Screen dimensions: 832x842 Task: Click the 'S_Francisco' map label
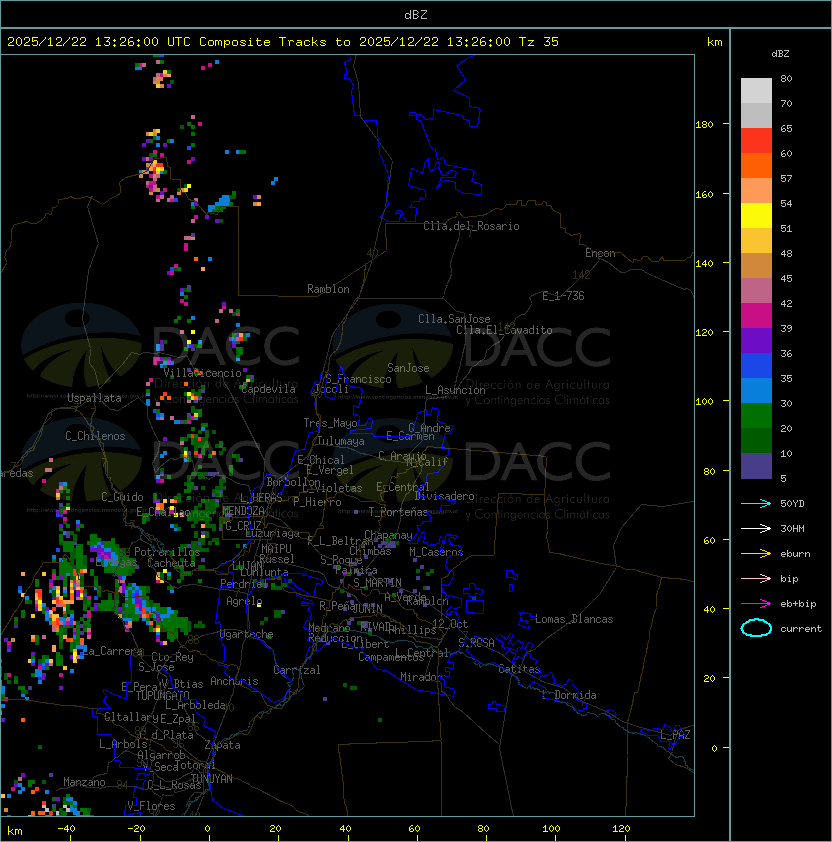358,380
